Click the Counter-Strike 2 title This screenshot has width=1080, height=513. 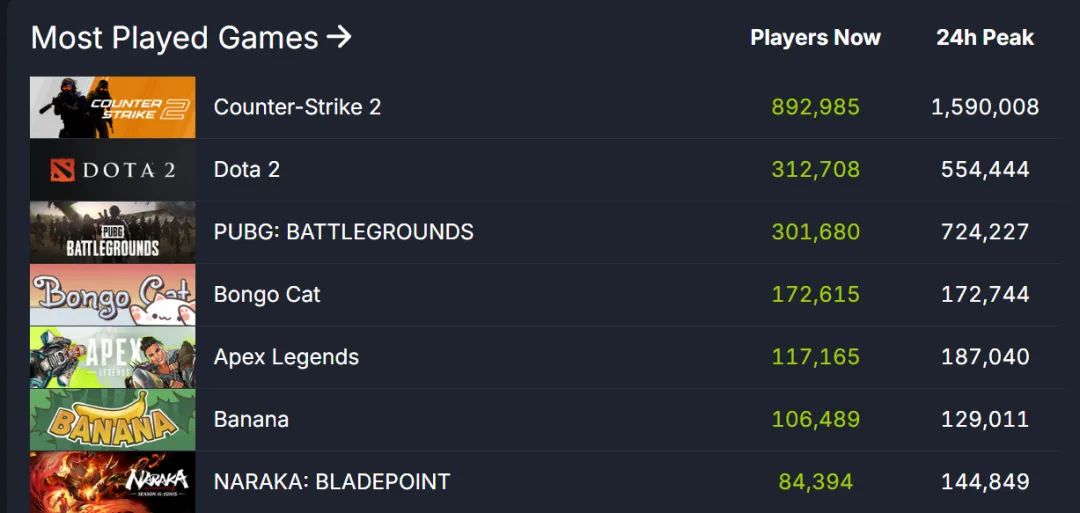tap(297, 107)
